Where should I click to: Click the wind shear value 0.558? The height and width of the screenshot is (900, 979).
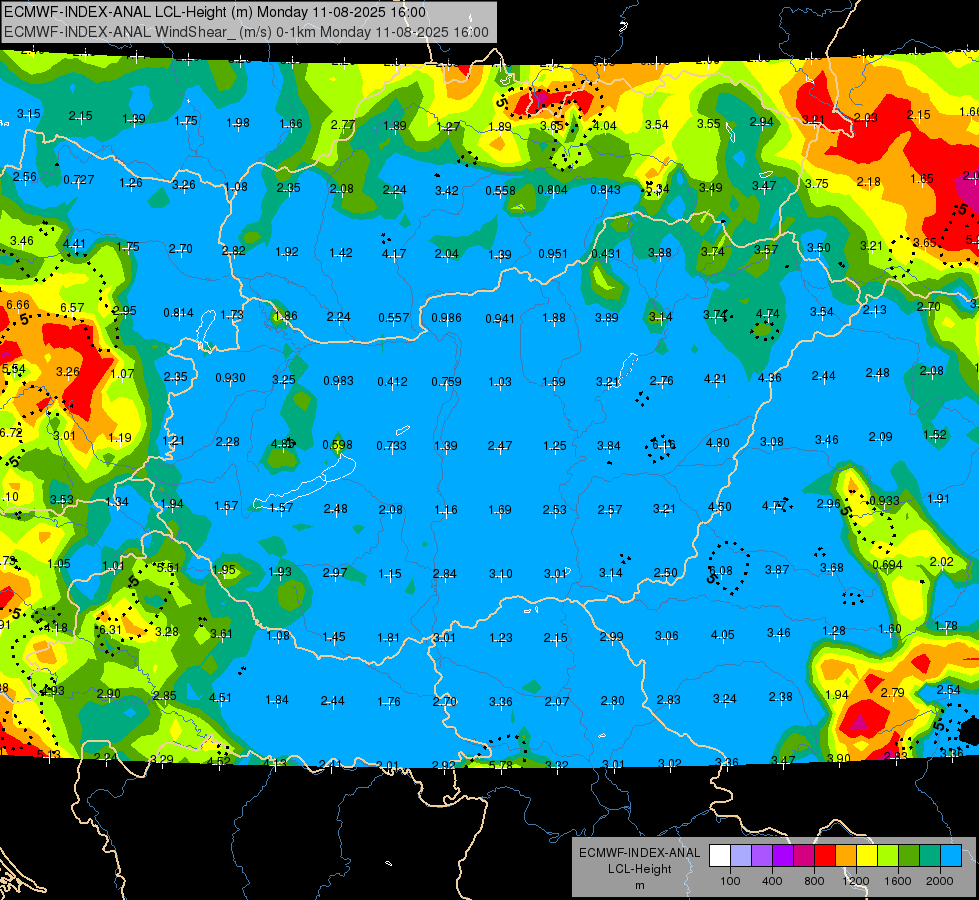coord(500,190)
